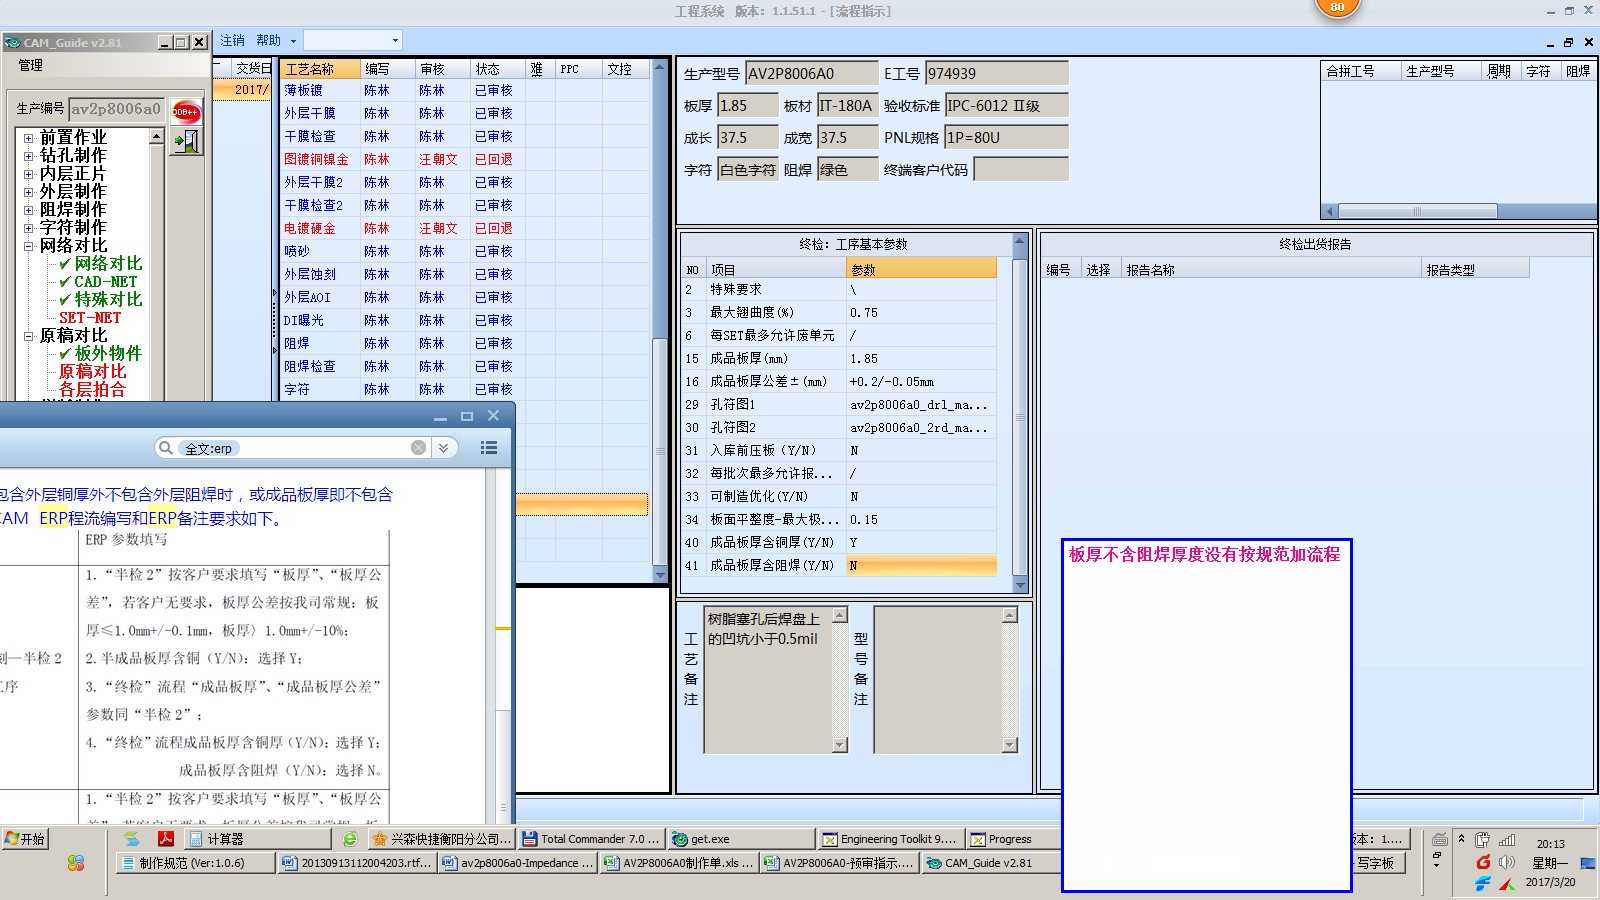Click the 生产编号 input field
The image size is (1600, 900).
[116, 109]
